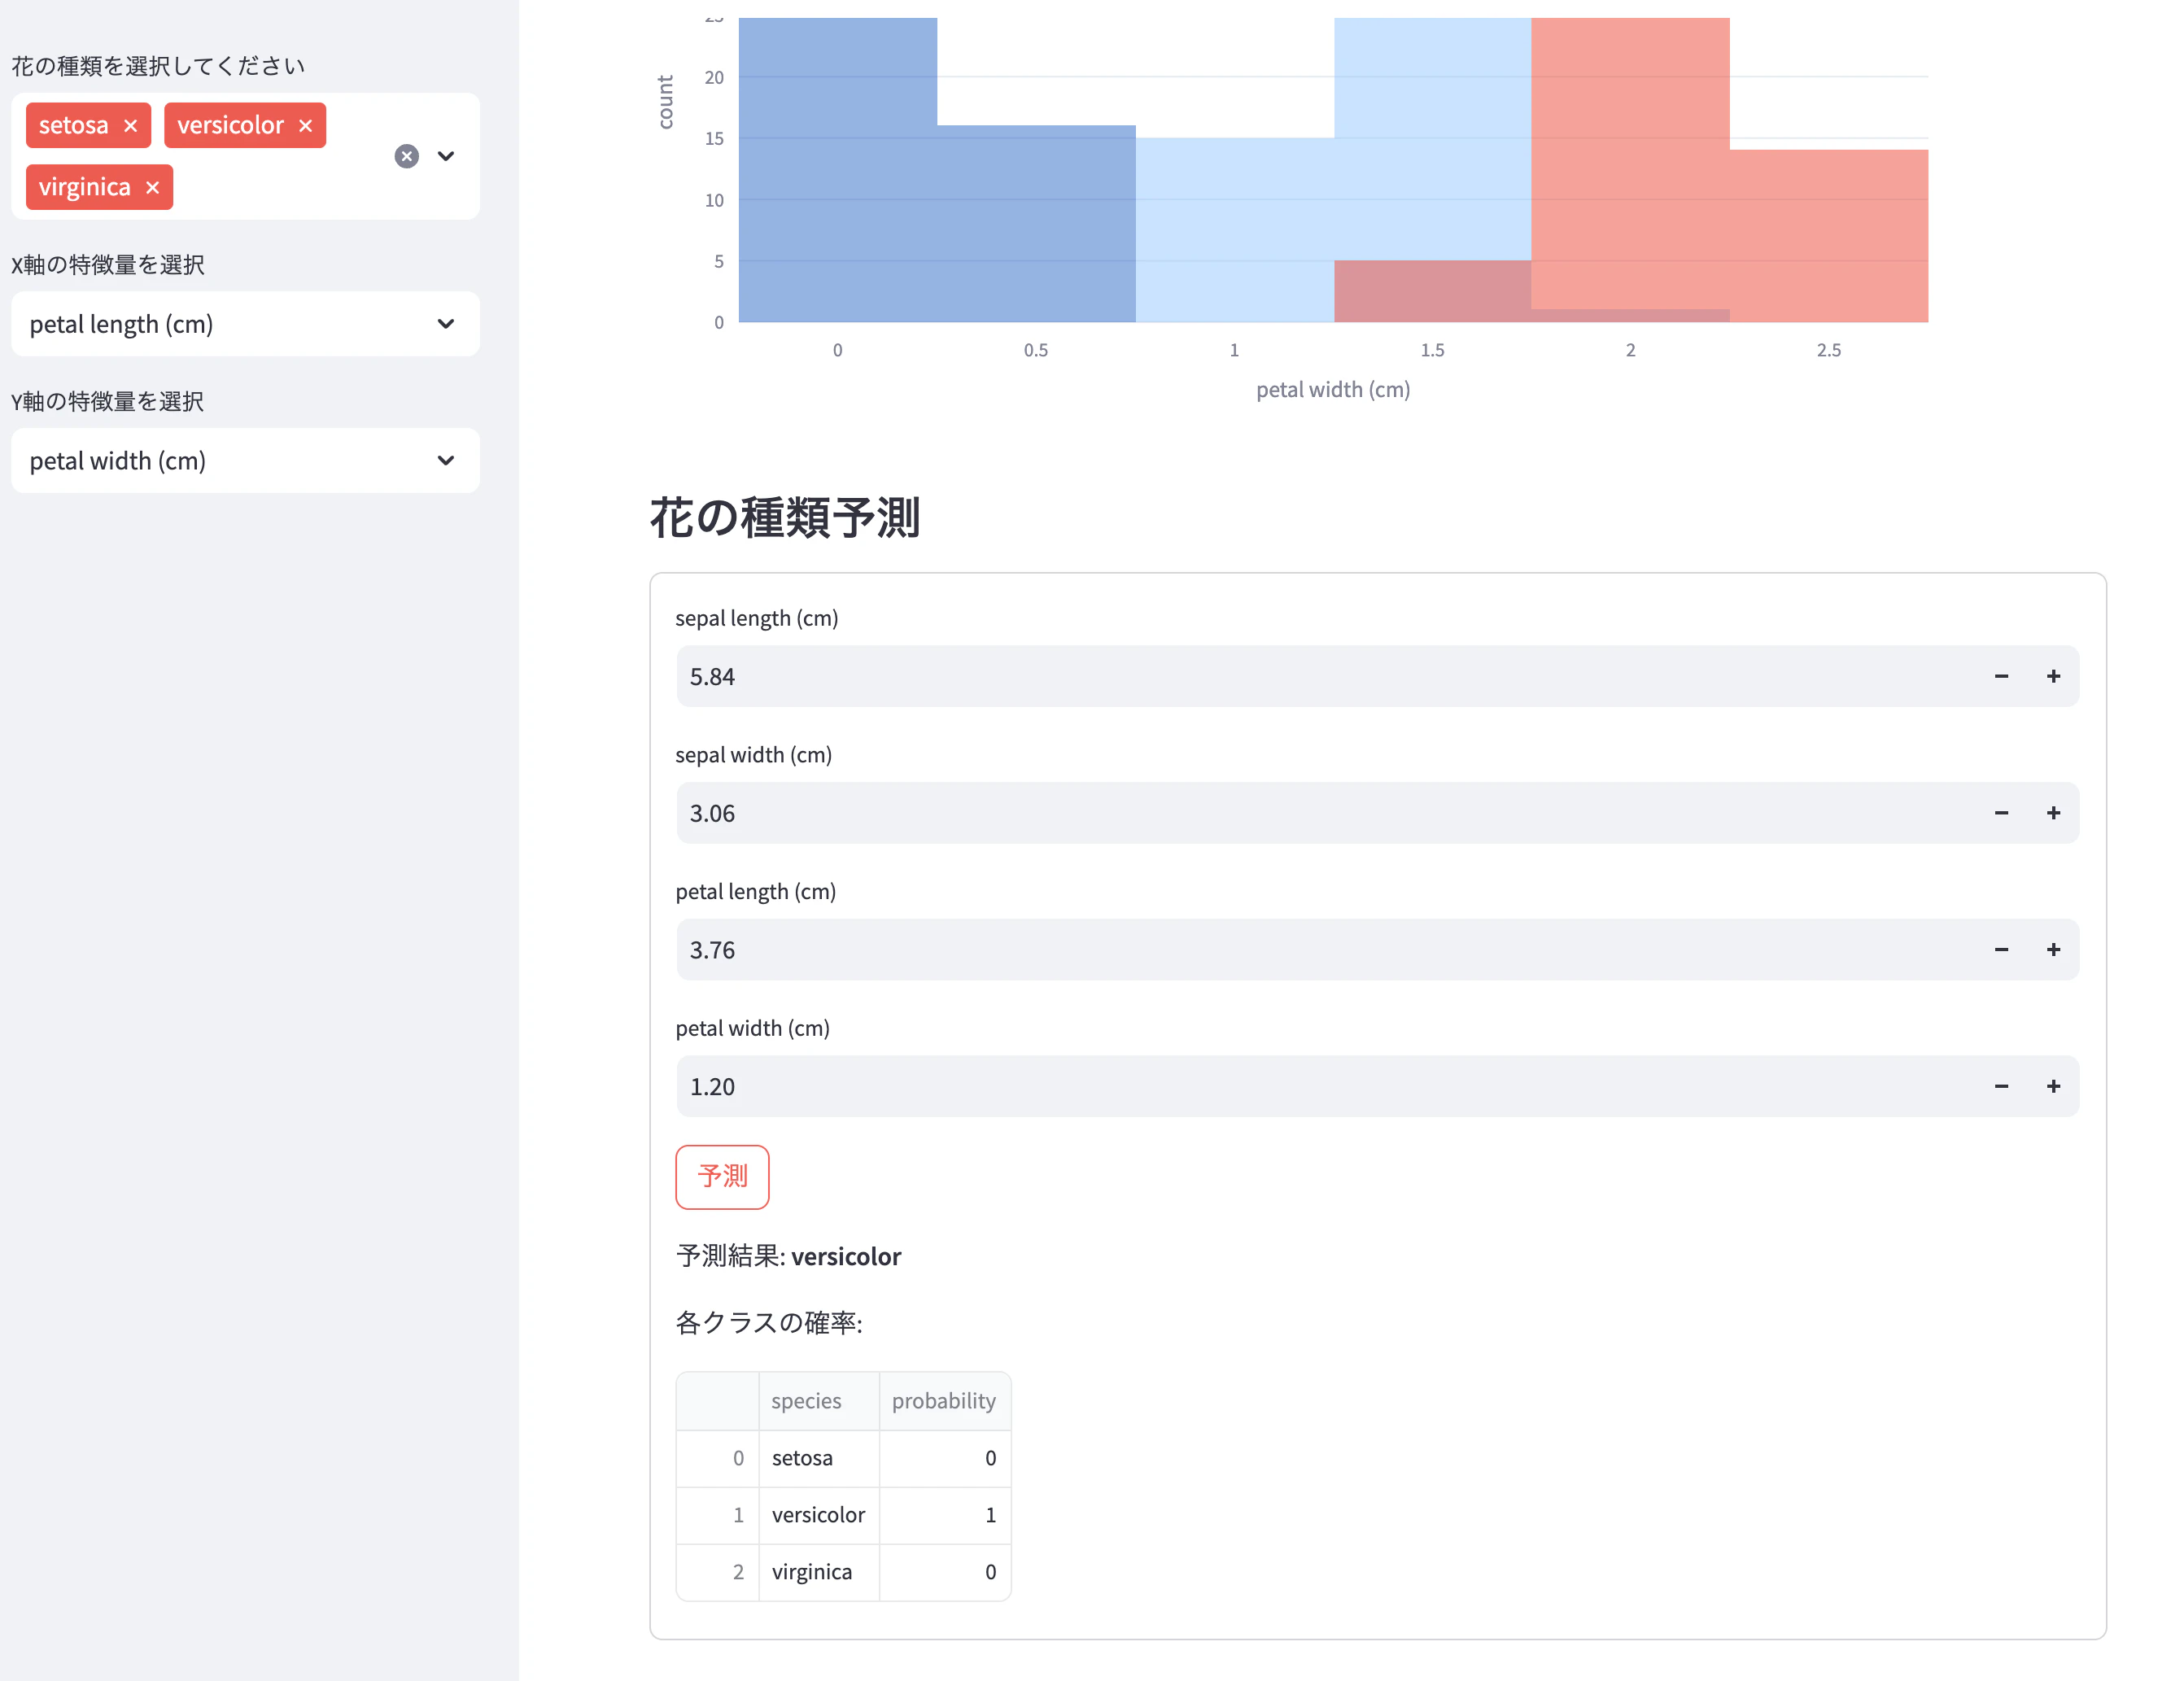Increase petal length value

click(2053, 950)
